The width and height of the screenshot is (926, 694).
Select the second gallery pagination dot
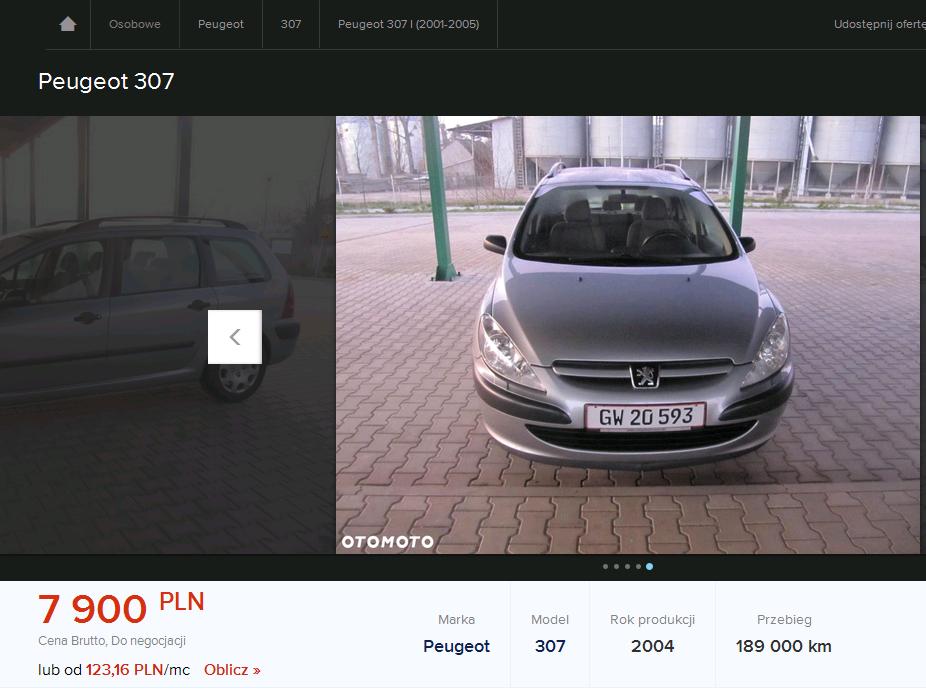click(x=616, y=567)
